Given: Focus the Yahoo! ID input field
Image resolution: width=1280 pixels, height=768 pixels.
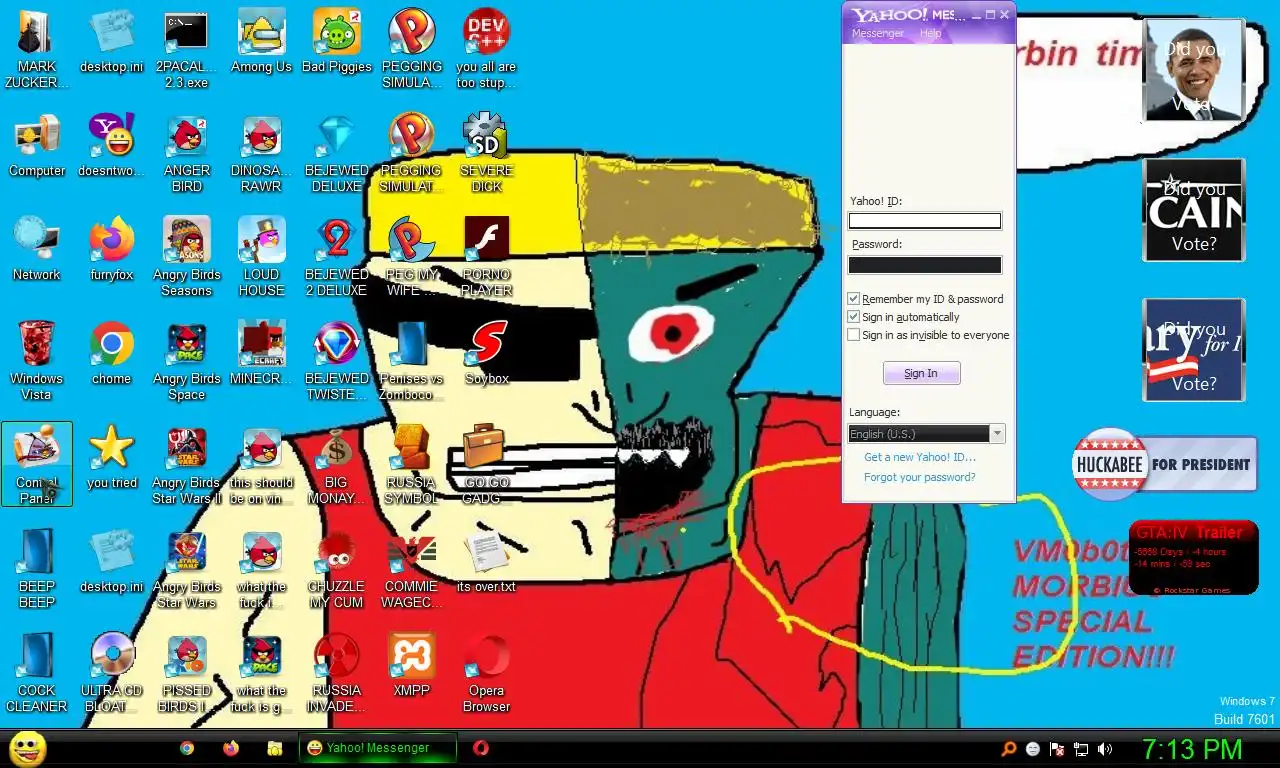Looking at the screenshot, I should tap(924, 221).
